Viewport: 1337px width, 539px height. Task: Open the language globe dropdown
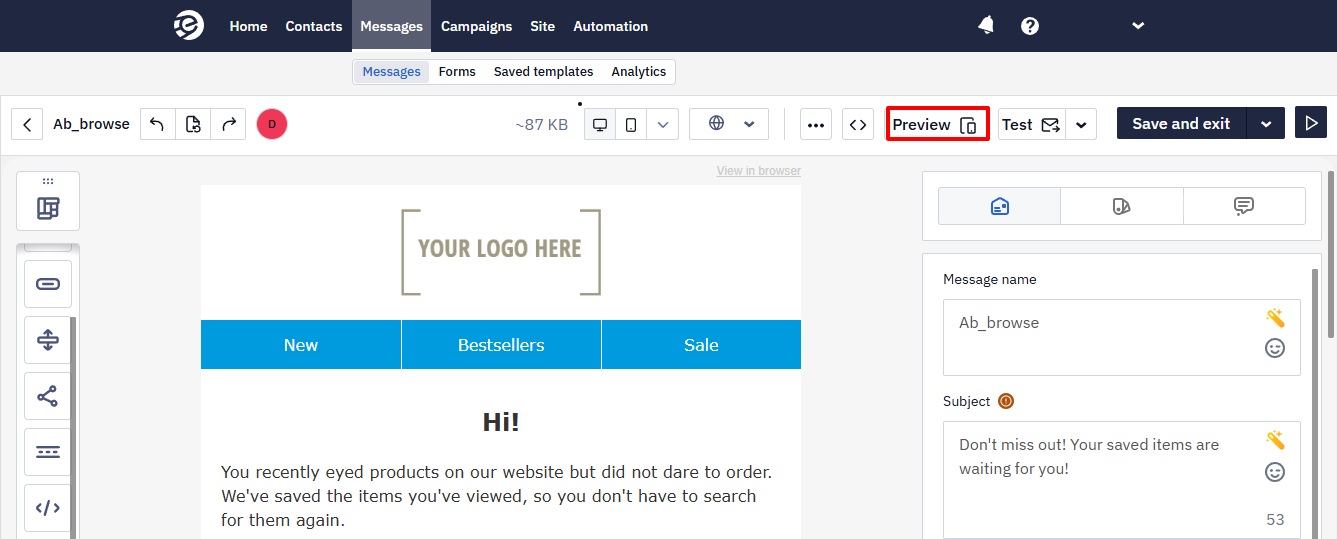click(x=729, y=124)
